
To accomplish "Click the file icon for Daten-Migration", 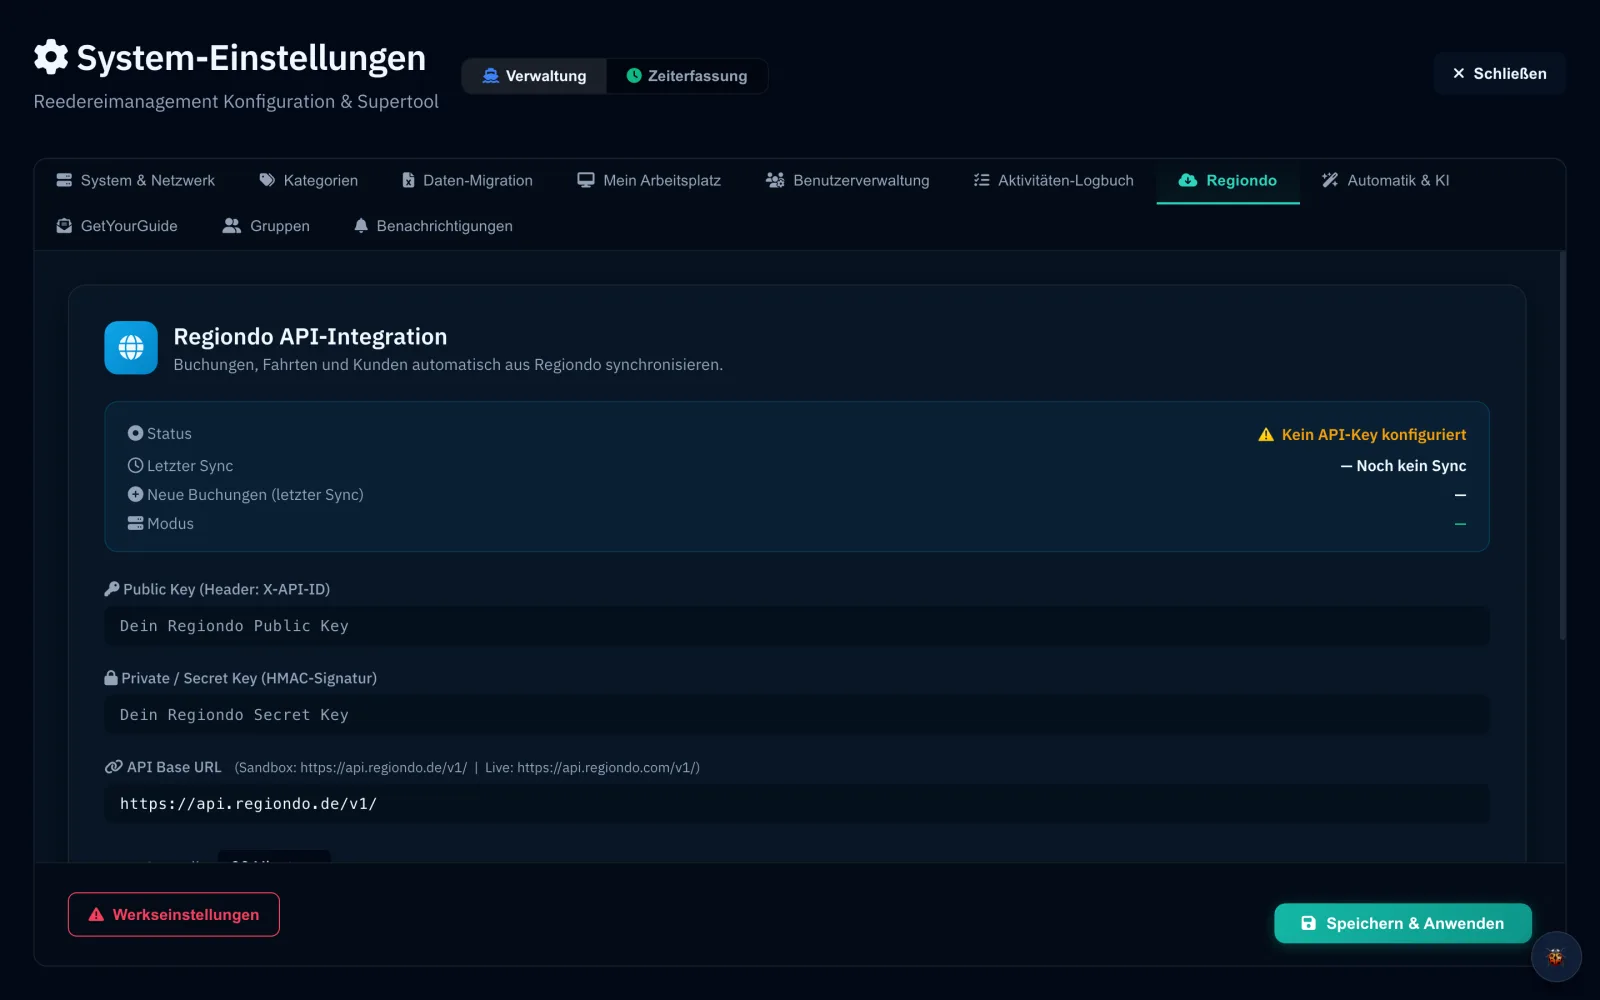I will click(408, 180).
